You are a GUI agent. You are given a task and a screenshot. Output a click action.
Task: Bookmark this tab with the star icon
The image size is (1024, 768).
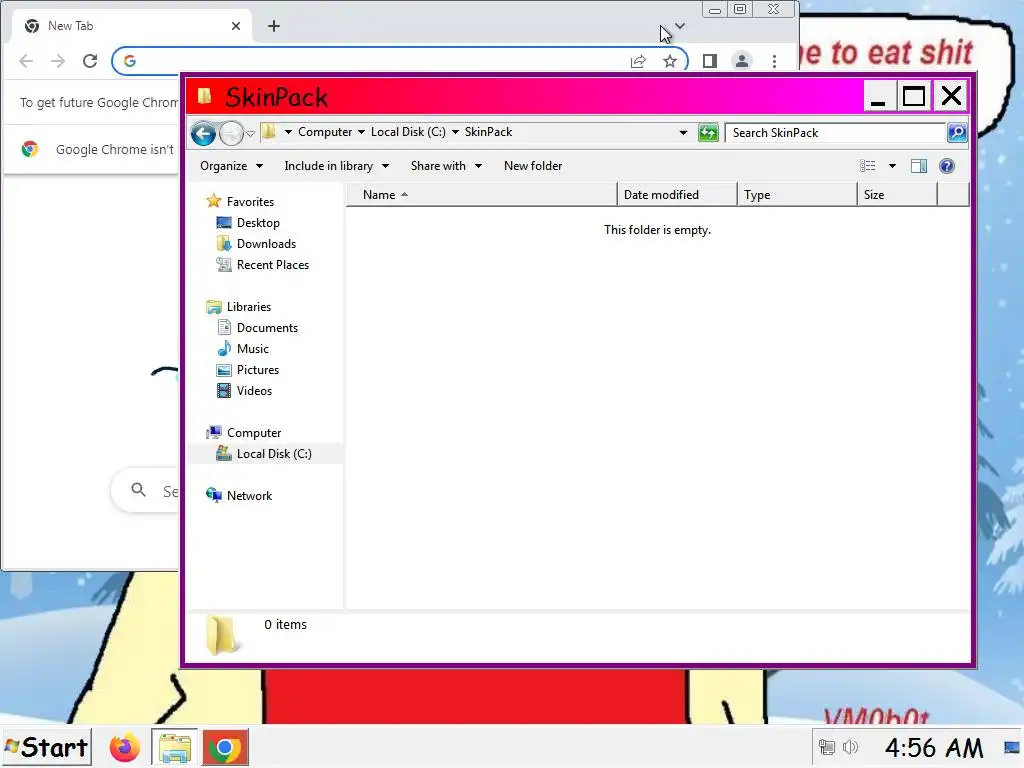click(x=669, y=61)
